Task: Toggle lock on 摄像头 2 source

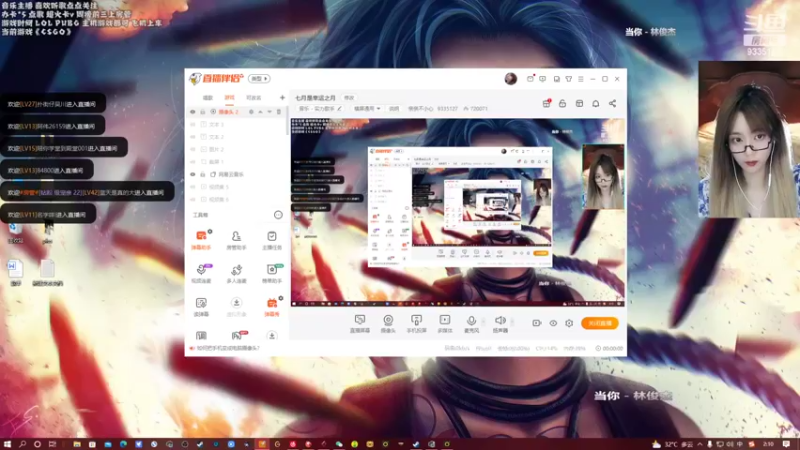Action: pyautogui.click(x=203, y=112)
